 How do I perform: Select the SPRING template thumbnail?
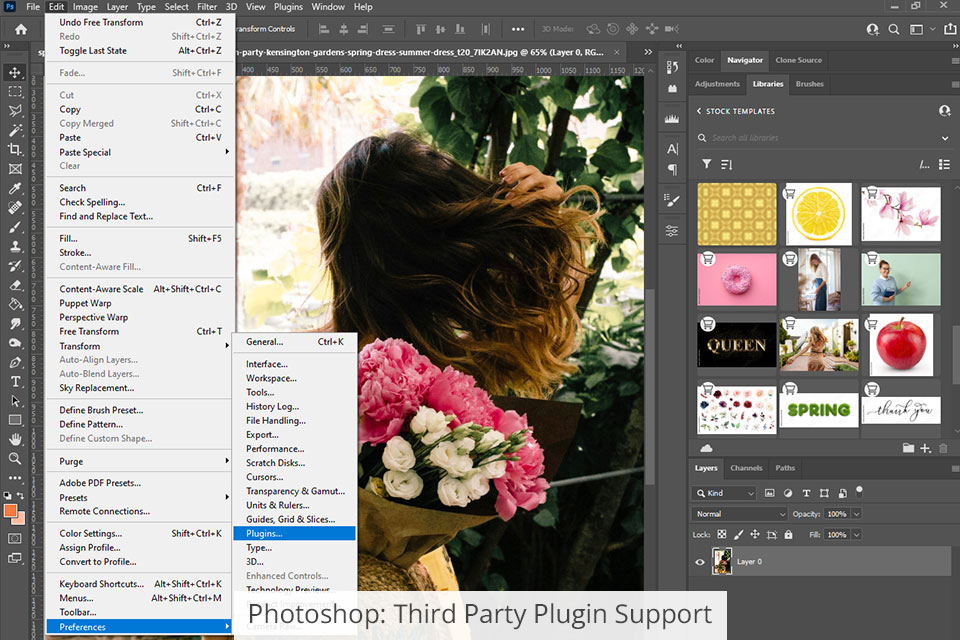pos(819,410)
